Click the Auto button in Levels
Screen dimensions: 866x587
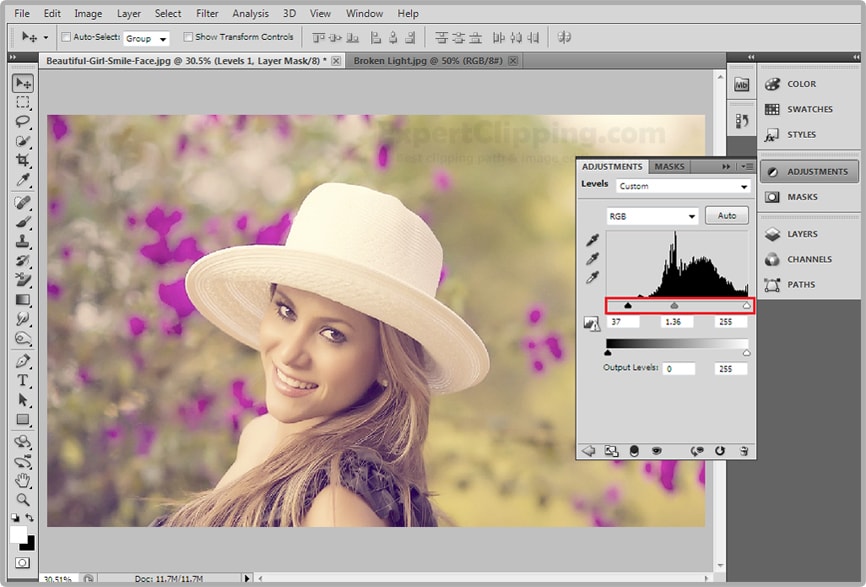726,216
